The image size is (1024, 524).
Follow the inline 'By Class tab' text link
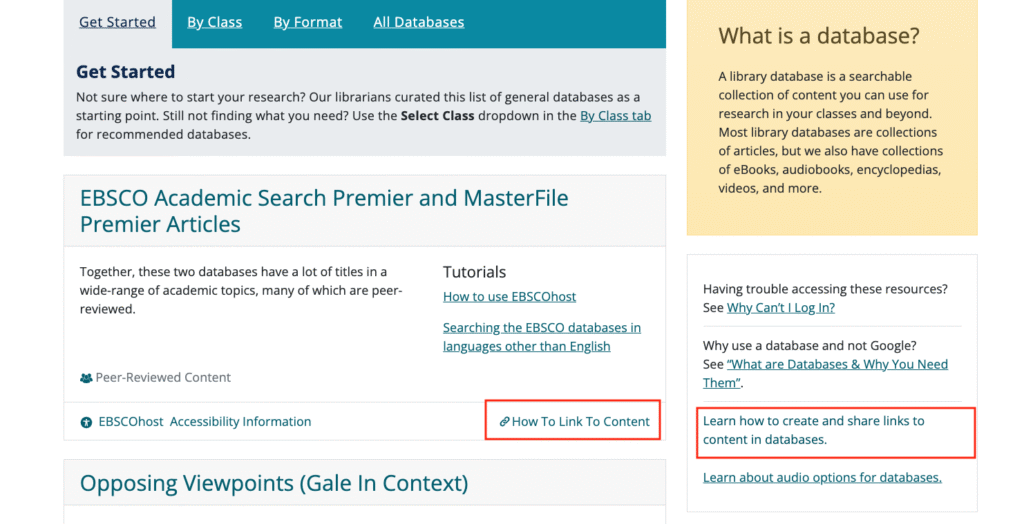[x=615, y=116]
